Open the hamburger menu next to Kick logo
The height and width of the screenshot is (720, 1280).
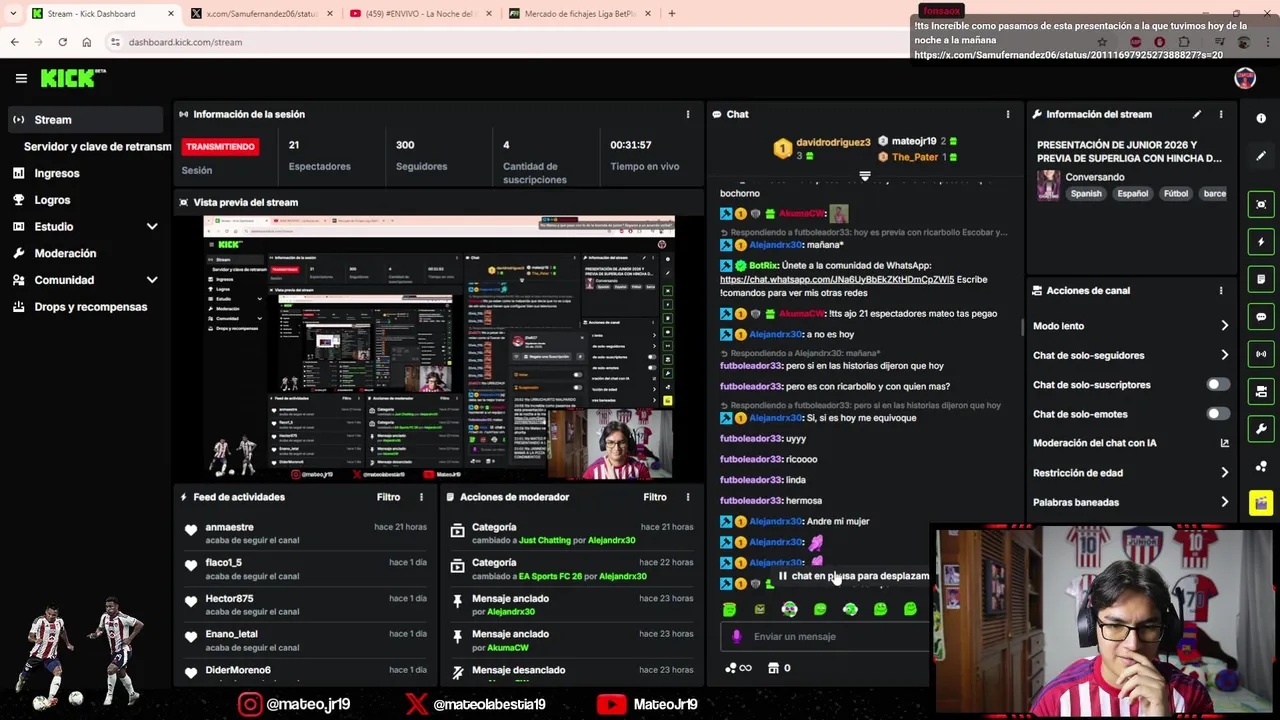(x=21, y=78)
